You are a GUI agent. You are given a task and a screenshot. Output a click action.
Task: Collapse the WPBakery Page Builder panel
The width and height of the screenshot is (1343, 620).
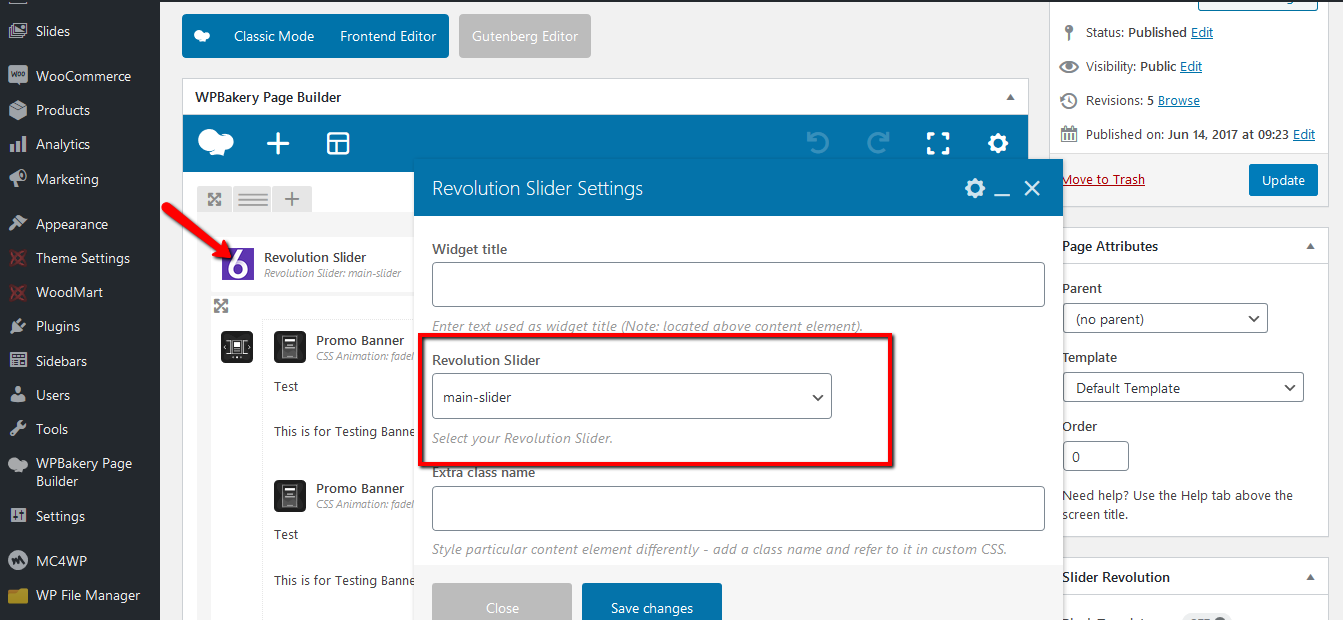click(x=1010, y=97)
